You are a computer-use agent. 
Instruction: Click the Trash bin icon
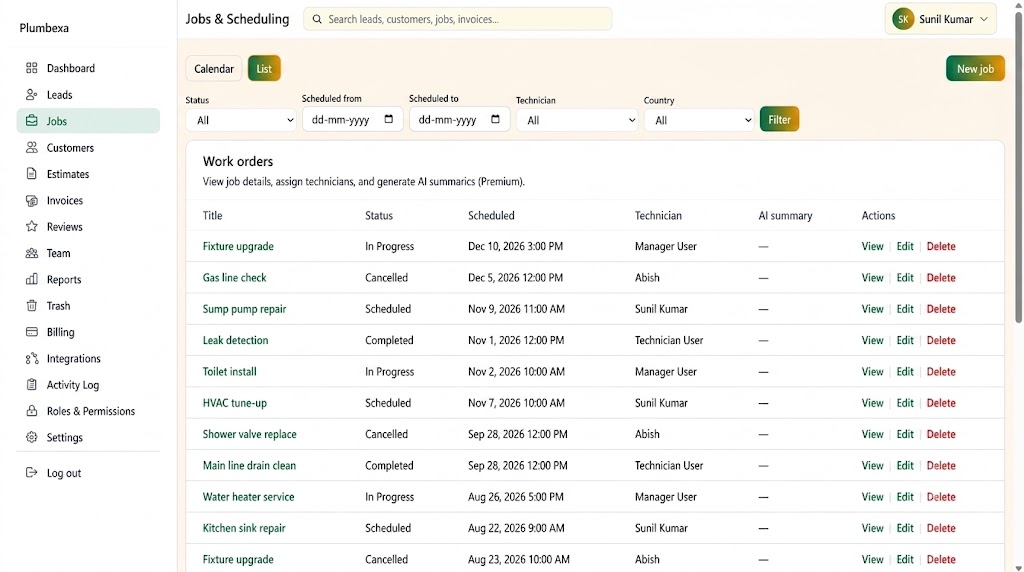pos(31,306)
